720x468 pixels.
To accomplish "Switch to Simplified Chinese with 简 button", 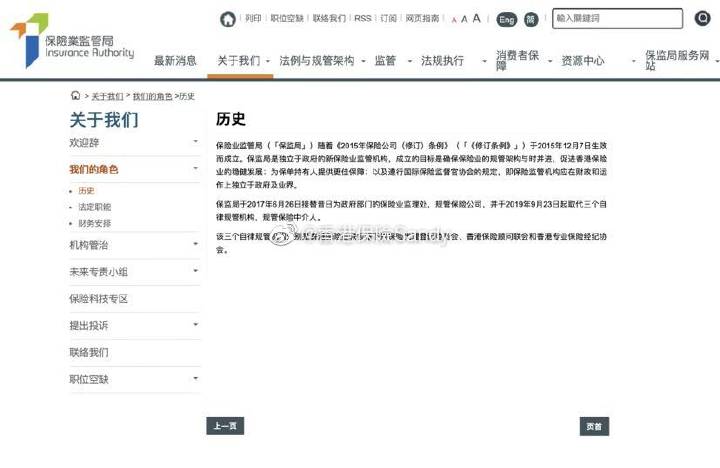I will tap(530, 19).
